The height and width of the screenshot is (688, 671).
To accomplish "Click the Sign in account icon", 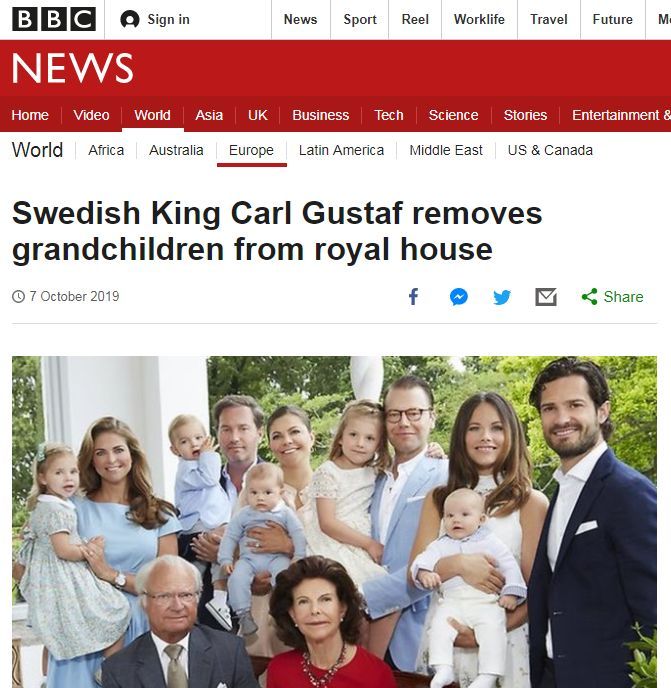I will [129, 20].
